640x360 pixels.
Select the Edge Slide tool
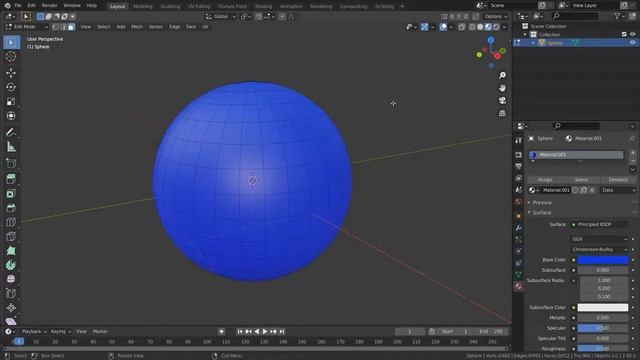click(x=11, y=293)
